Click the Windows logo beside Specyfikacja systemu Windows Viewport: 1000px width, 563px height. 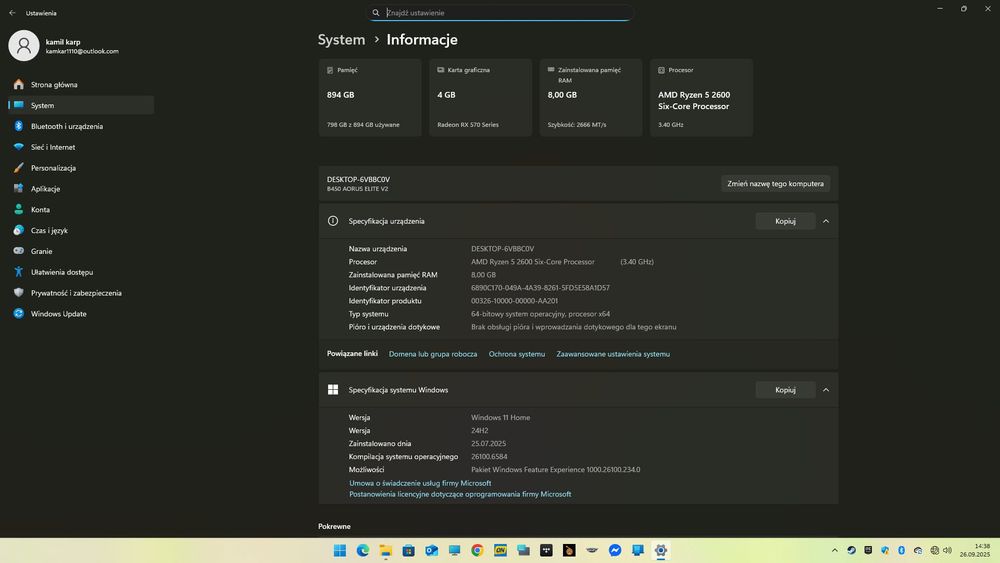pyautogui.click(x=333, y=390)
